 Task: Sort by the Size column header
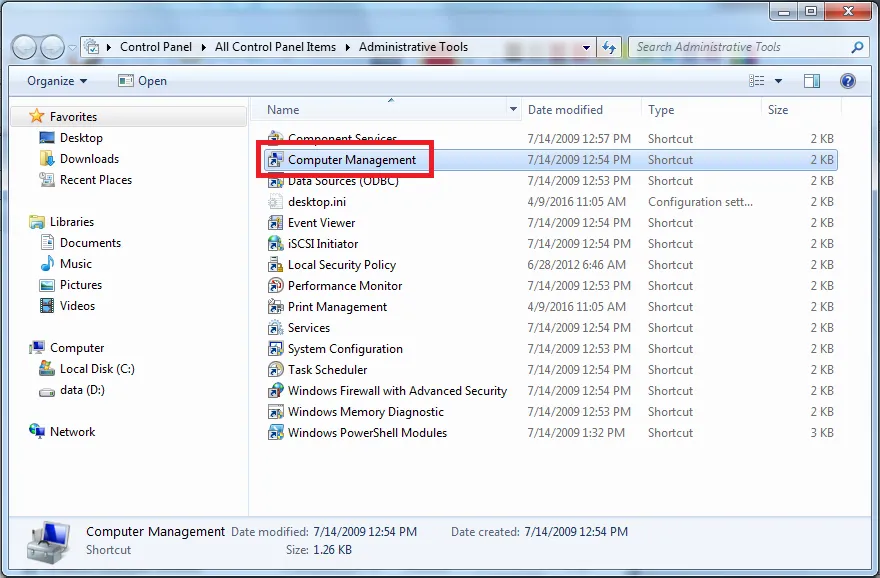click(x=801, y=109)
